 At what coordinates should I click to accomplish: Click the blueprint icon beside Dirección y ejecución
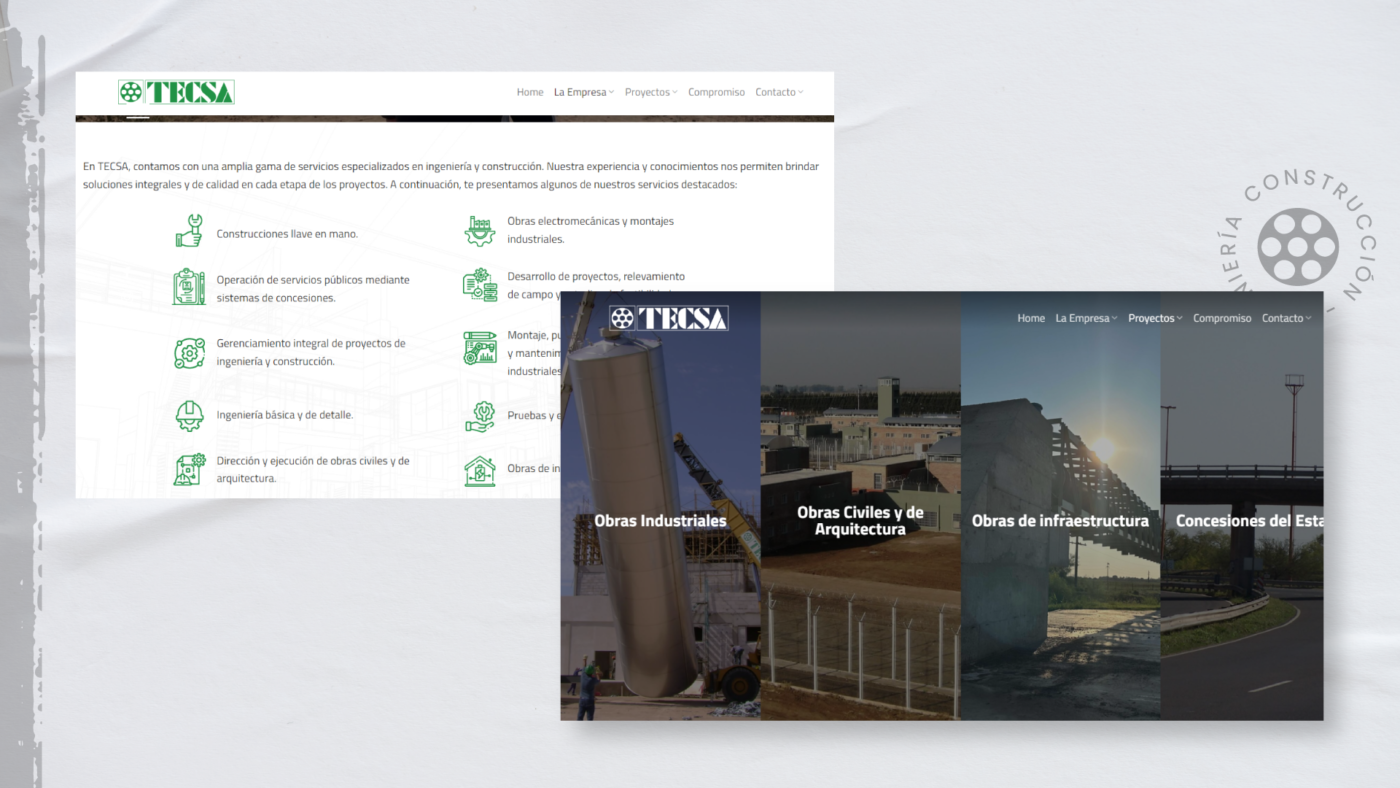(189, 469)
